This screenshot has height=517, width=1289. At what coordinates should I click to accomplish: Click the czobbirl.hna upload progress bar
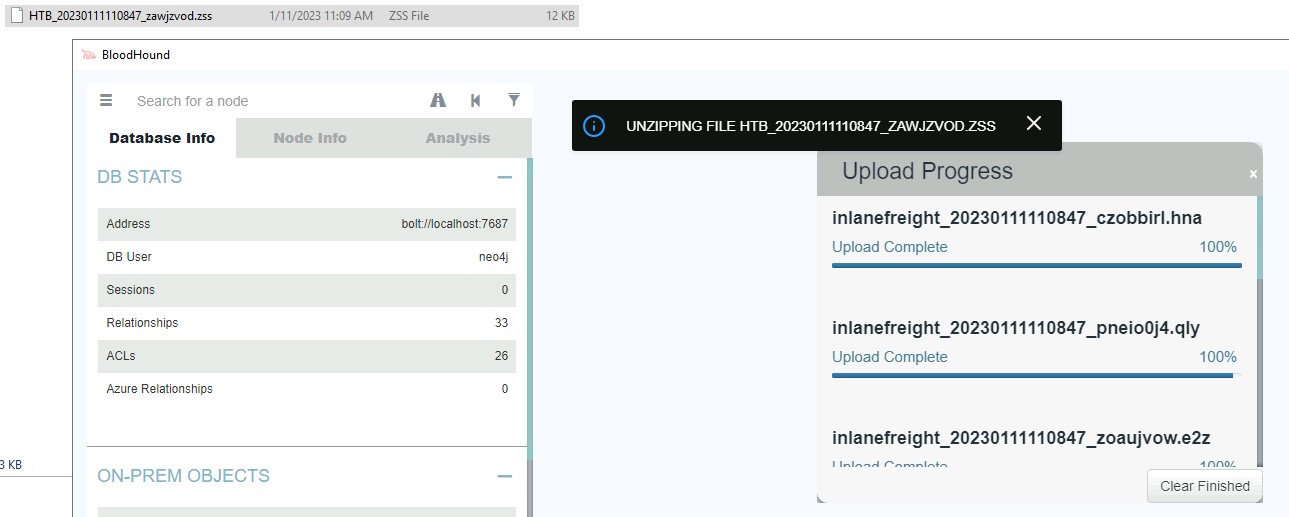tap(1036, 265)
